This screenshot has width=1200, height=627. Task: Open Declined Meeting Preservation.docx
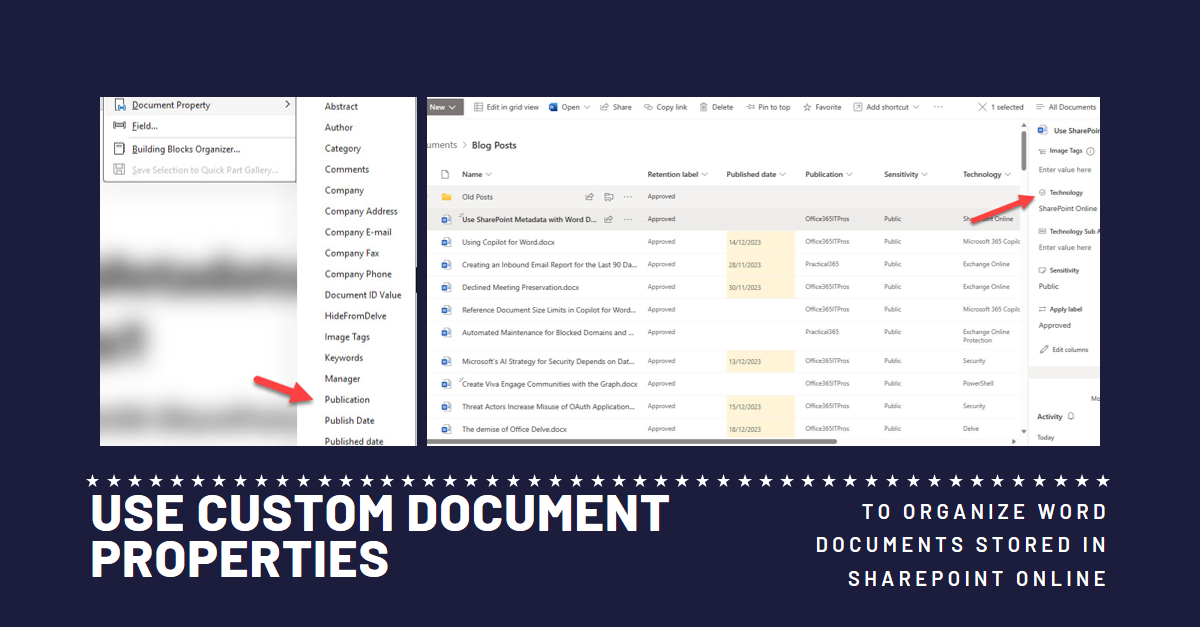click(520, 287)
